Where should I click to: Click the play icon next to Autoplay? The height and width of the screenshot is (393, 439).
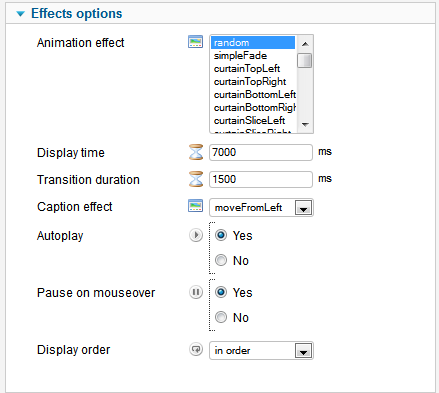click(196, 235)
